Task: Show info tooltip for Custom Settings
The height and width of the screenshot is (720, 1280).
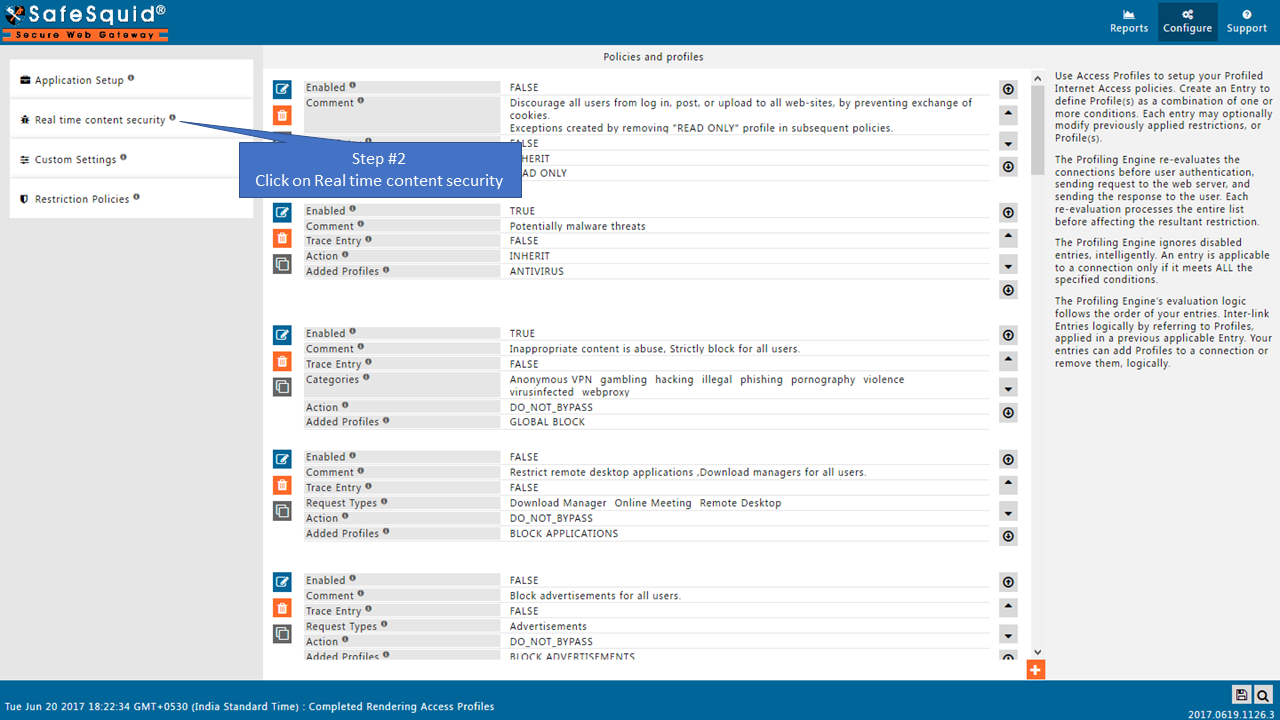Action: 123,158
